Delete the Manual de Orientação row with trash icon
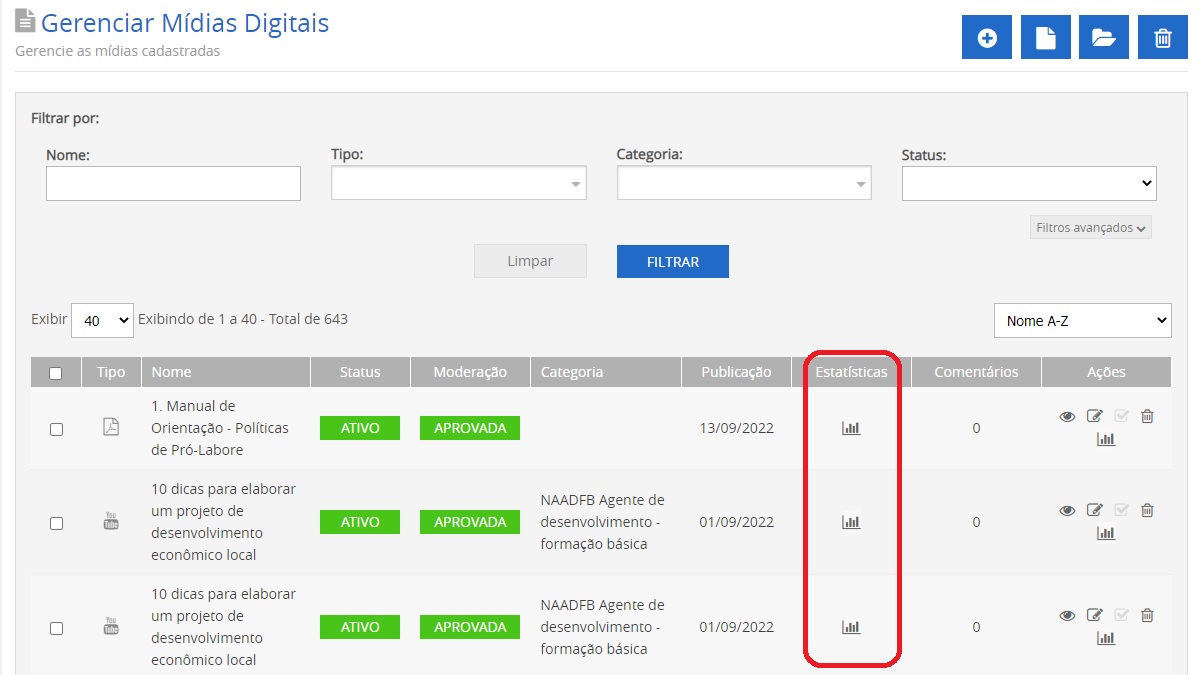Screen dimensions: 1202x675 coord(1147,417)
